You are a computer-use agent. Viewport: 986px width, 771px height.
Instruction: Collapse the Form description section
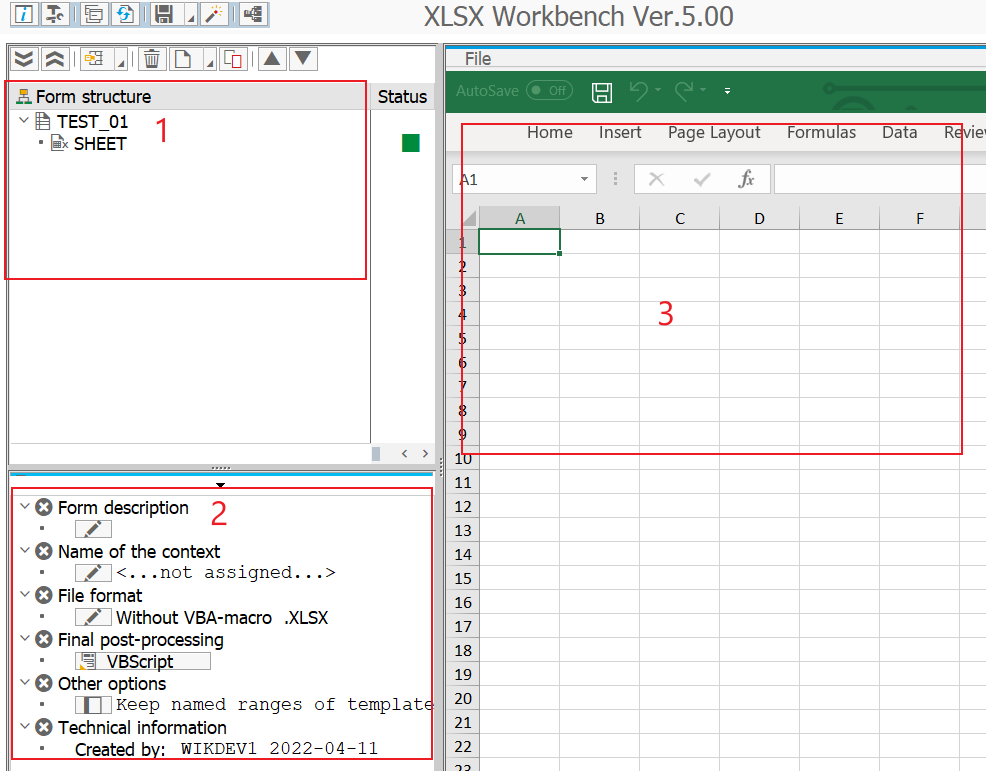click(25, 506)
